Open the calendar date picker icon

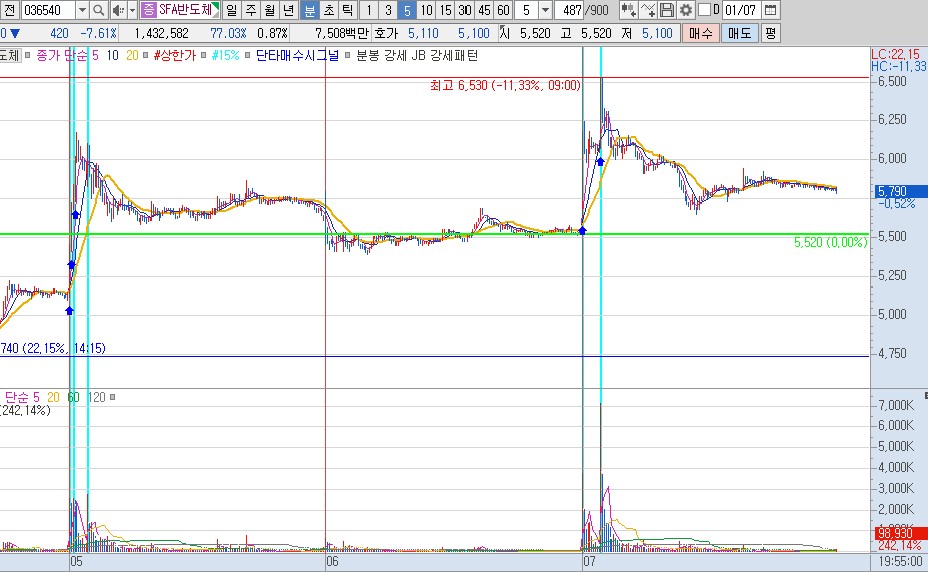click(x=770, y=10)
